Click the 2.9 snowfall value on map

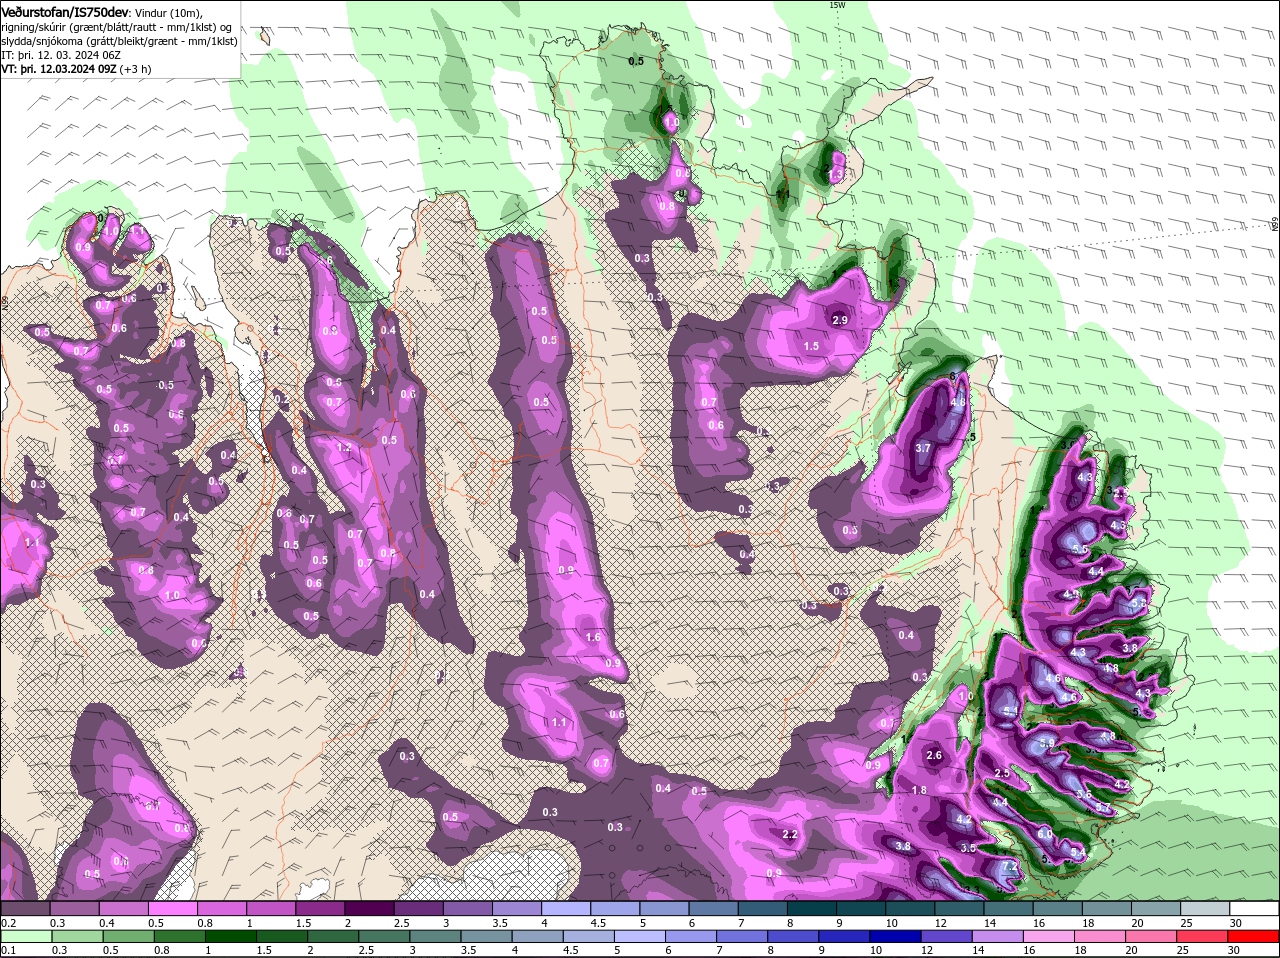coord(840,320)
